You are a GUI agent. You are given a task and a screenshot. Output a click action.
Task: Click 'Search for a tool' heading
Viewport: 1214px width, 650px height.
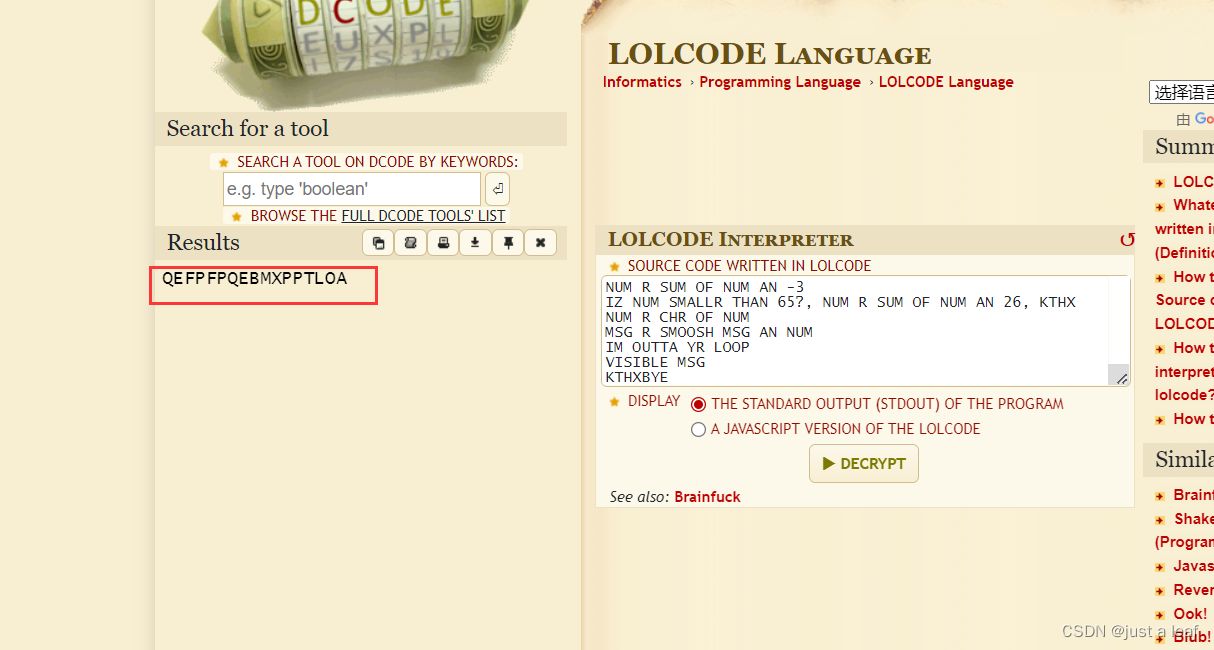247,128
